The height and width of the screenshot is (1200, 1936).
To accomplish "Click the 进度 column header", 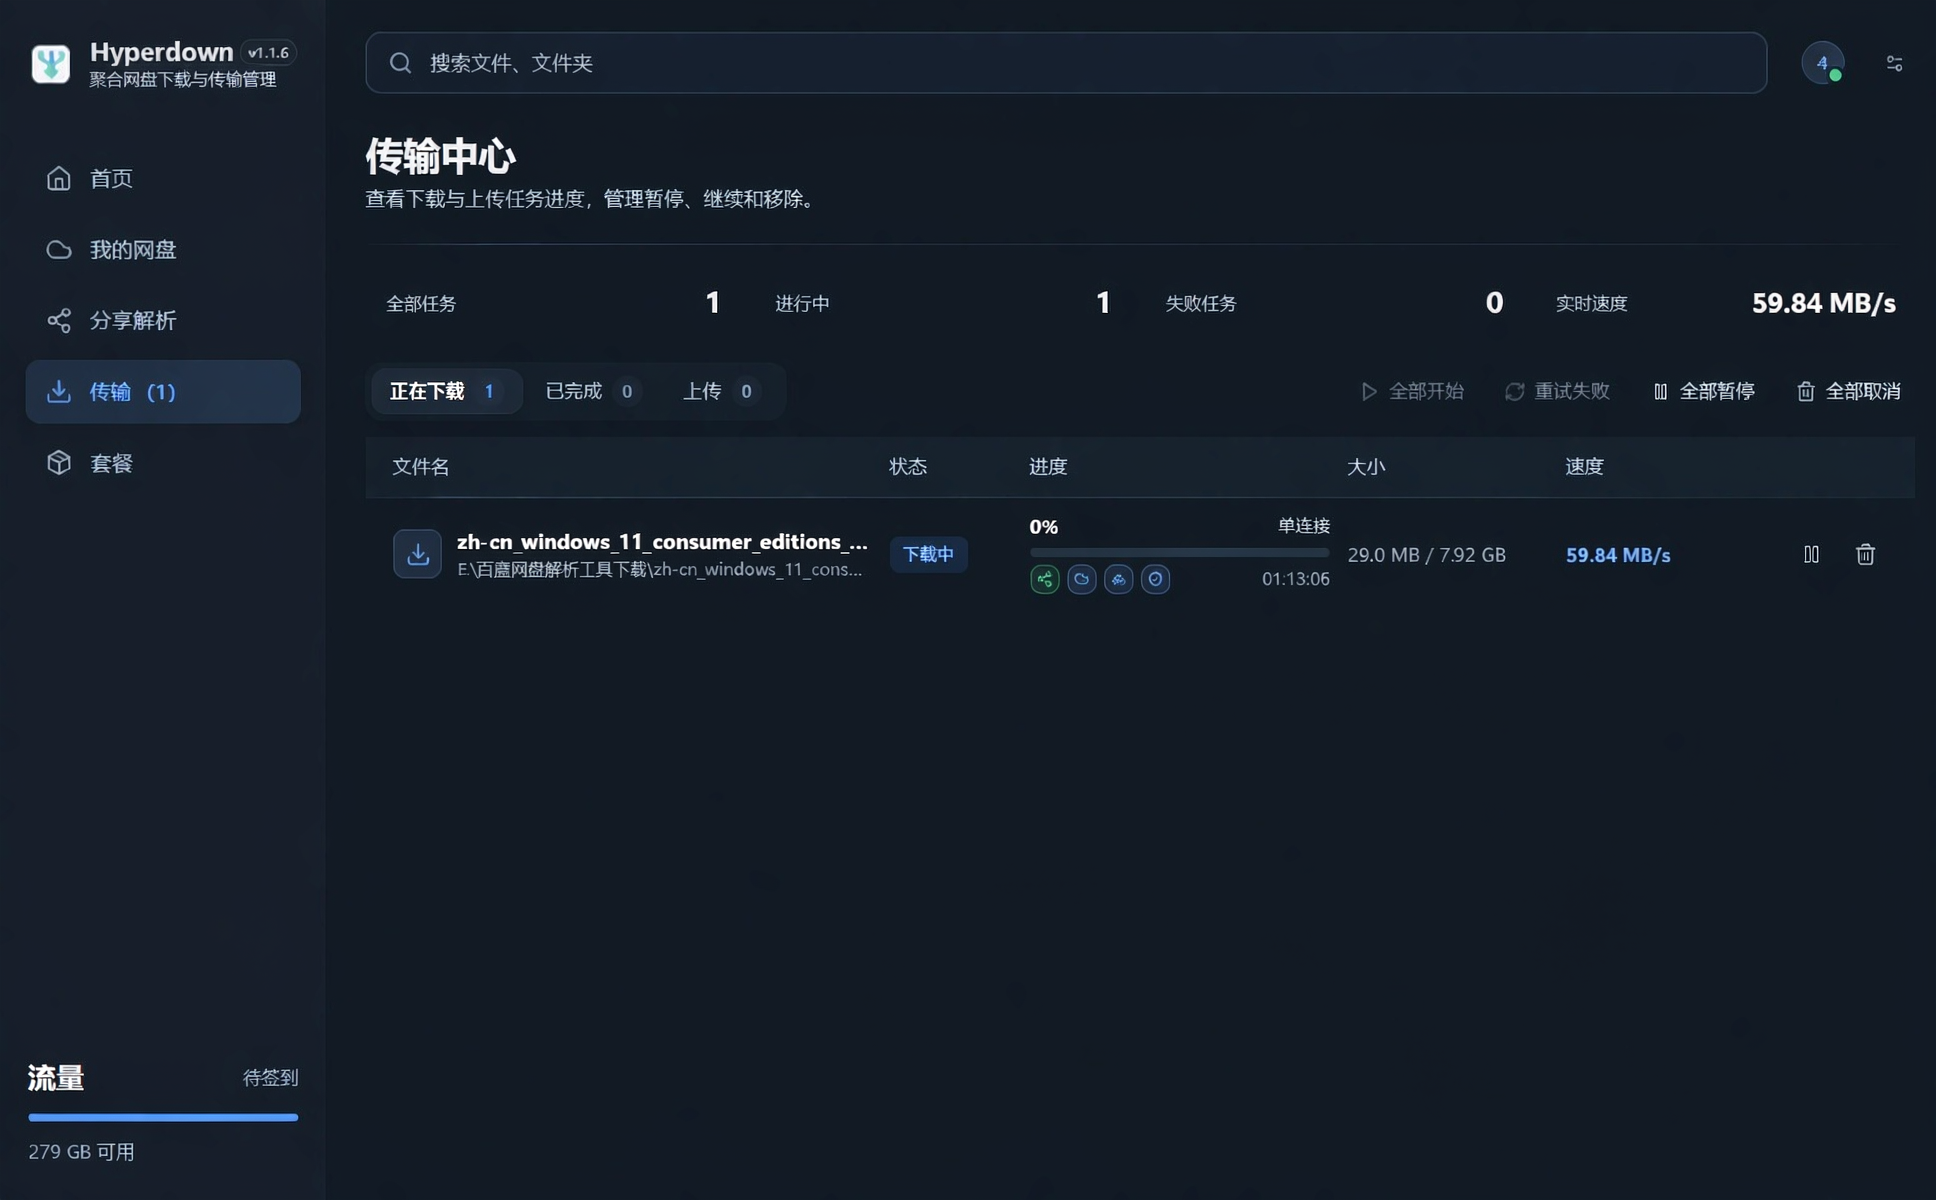I will click(1048, 467).
